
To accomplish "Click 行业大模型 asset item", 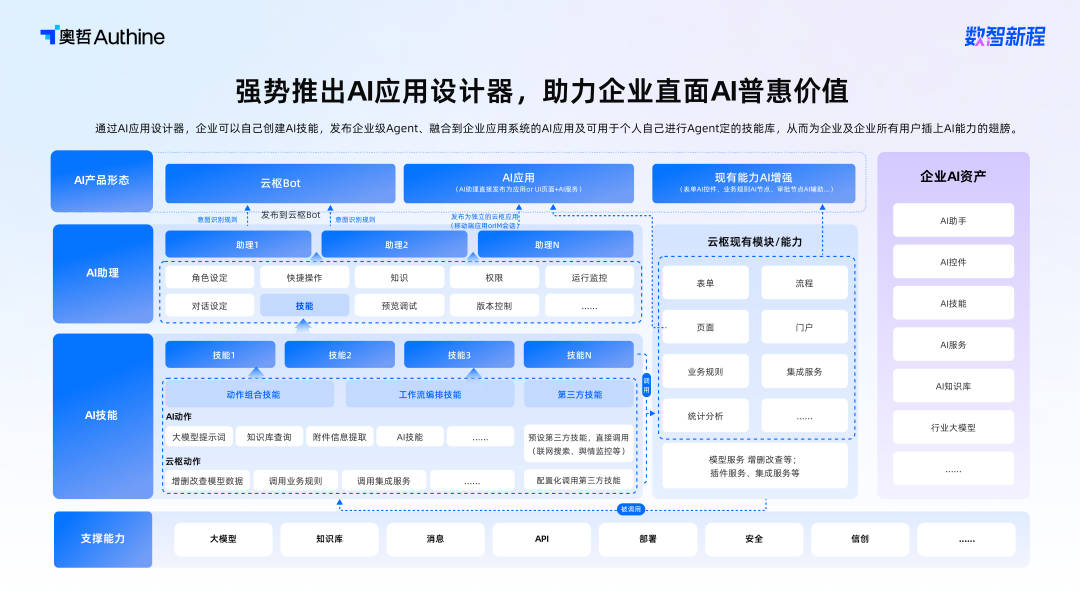I will point(953,428).
